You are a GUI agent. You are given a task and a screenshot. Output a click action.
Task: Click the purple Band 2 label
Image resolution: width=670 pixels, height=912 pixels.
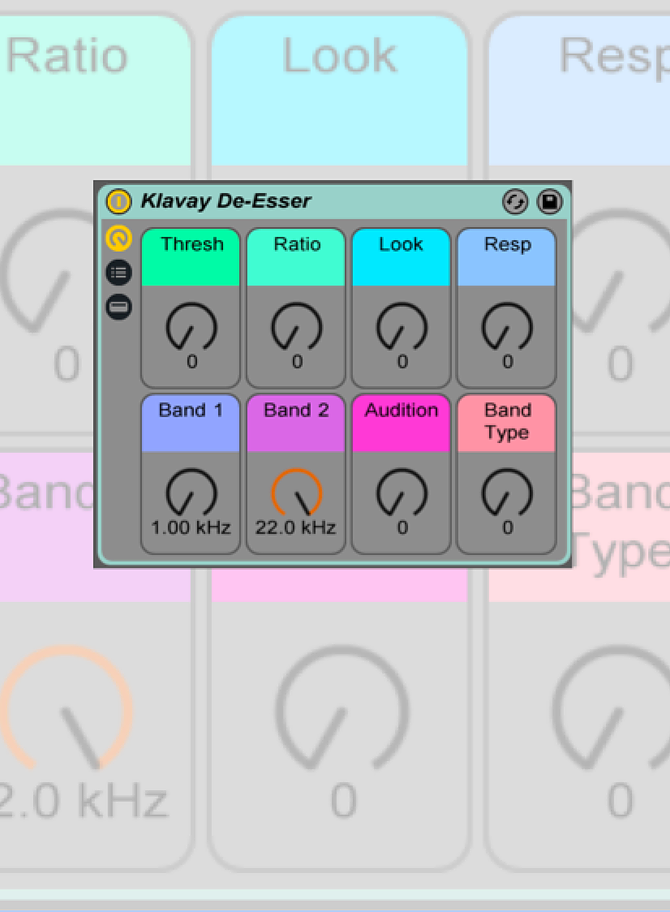(x=296, y=423)
